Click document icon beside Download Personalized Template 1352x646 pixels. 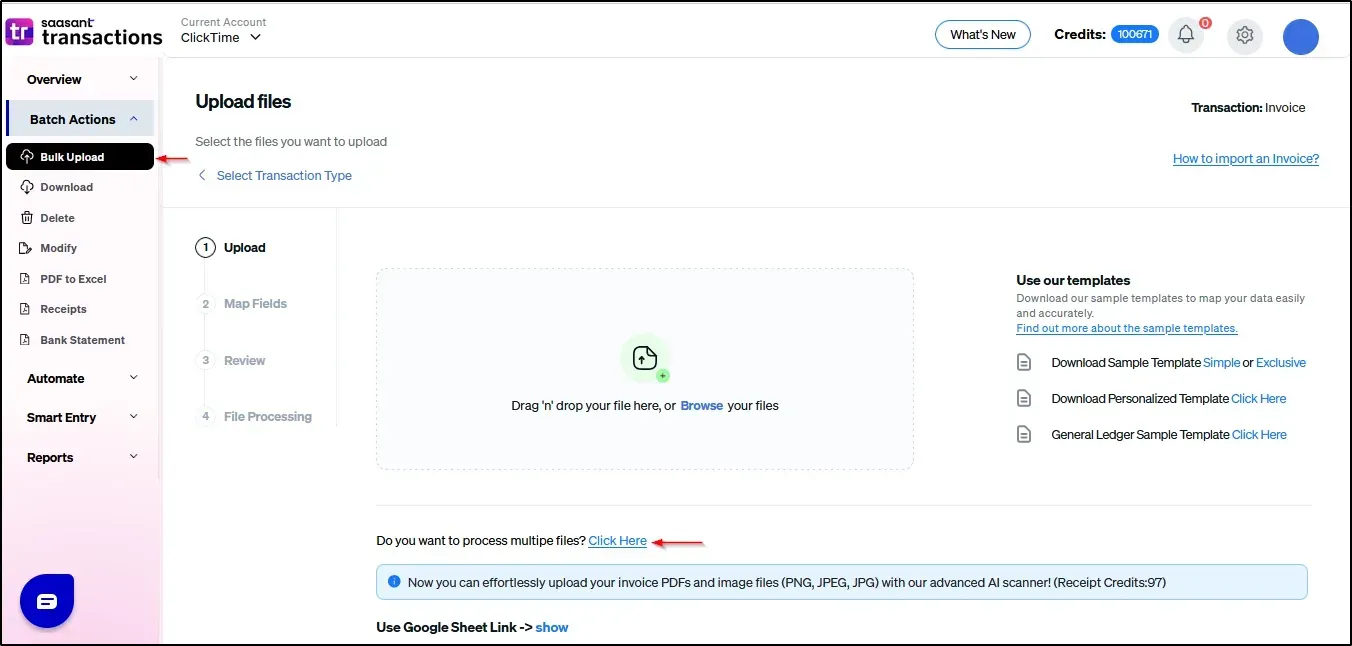pyautogui.click(x=1024, y=398)
